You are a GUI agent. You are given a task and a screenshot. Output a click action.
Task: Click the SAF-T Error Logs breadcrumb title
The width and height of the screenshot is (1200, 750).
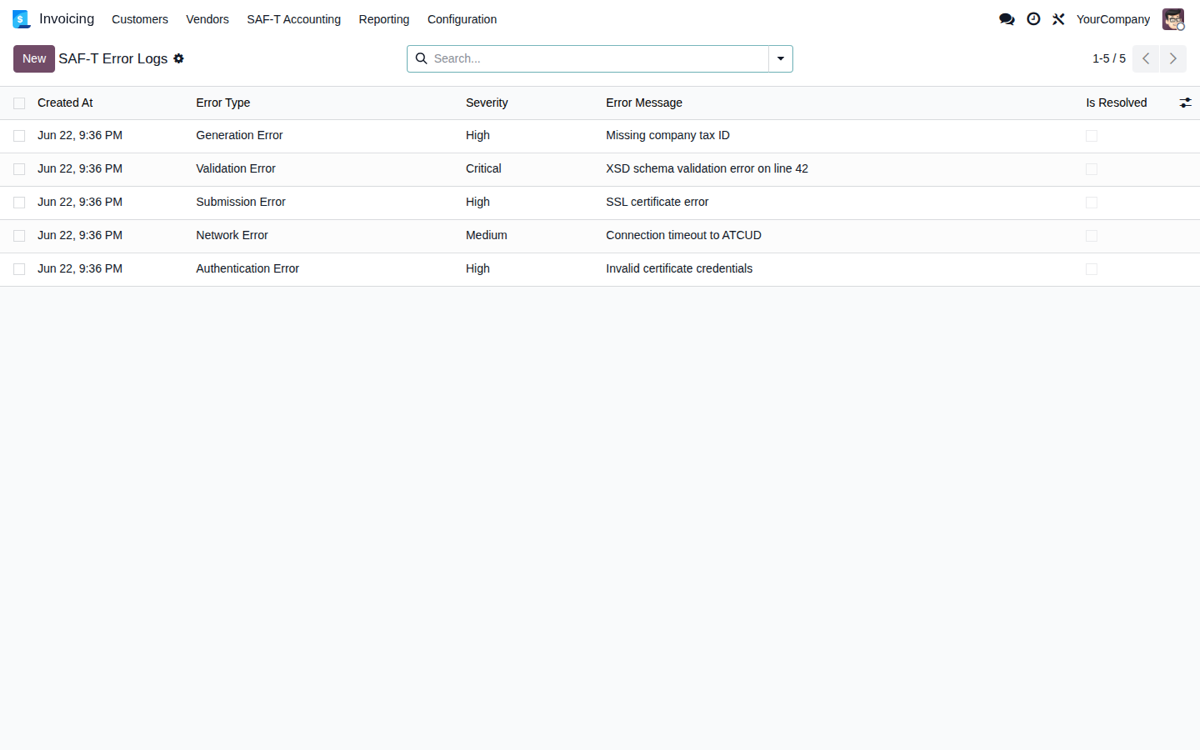tap(113, 59)
